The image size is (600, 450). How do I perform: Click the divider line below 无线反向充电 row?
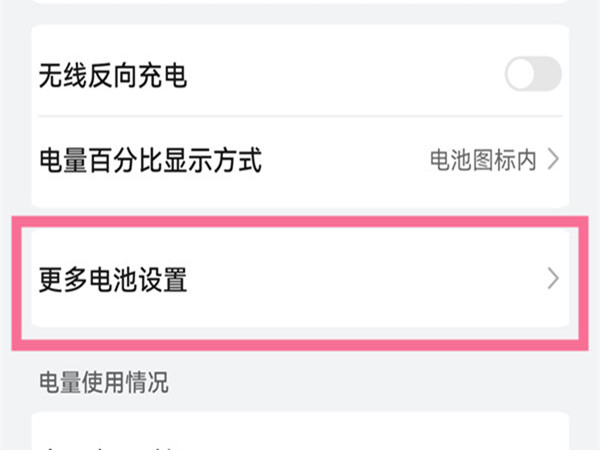click(x=300, y=116)
